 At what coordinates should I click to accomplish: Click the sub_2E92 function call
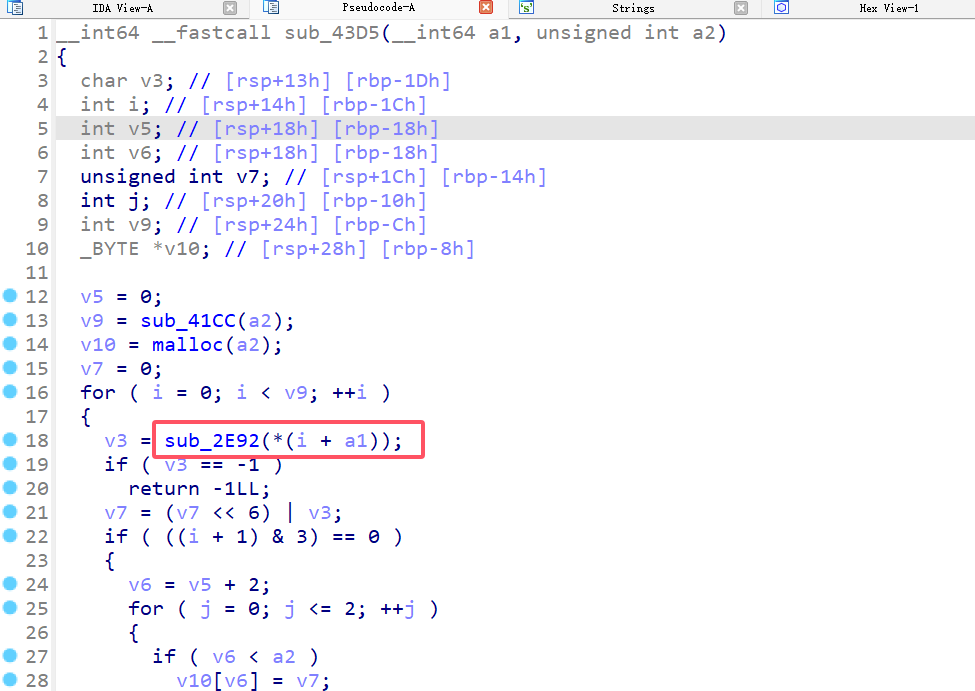[211, 440]
